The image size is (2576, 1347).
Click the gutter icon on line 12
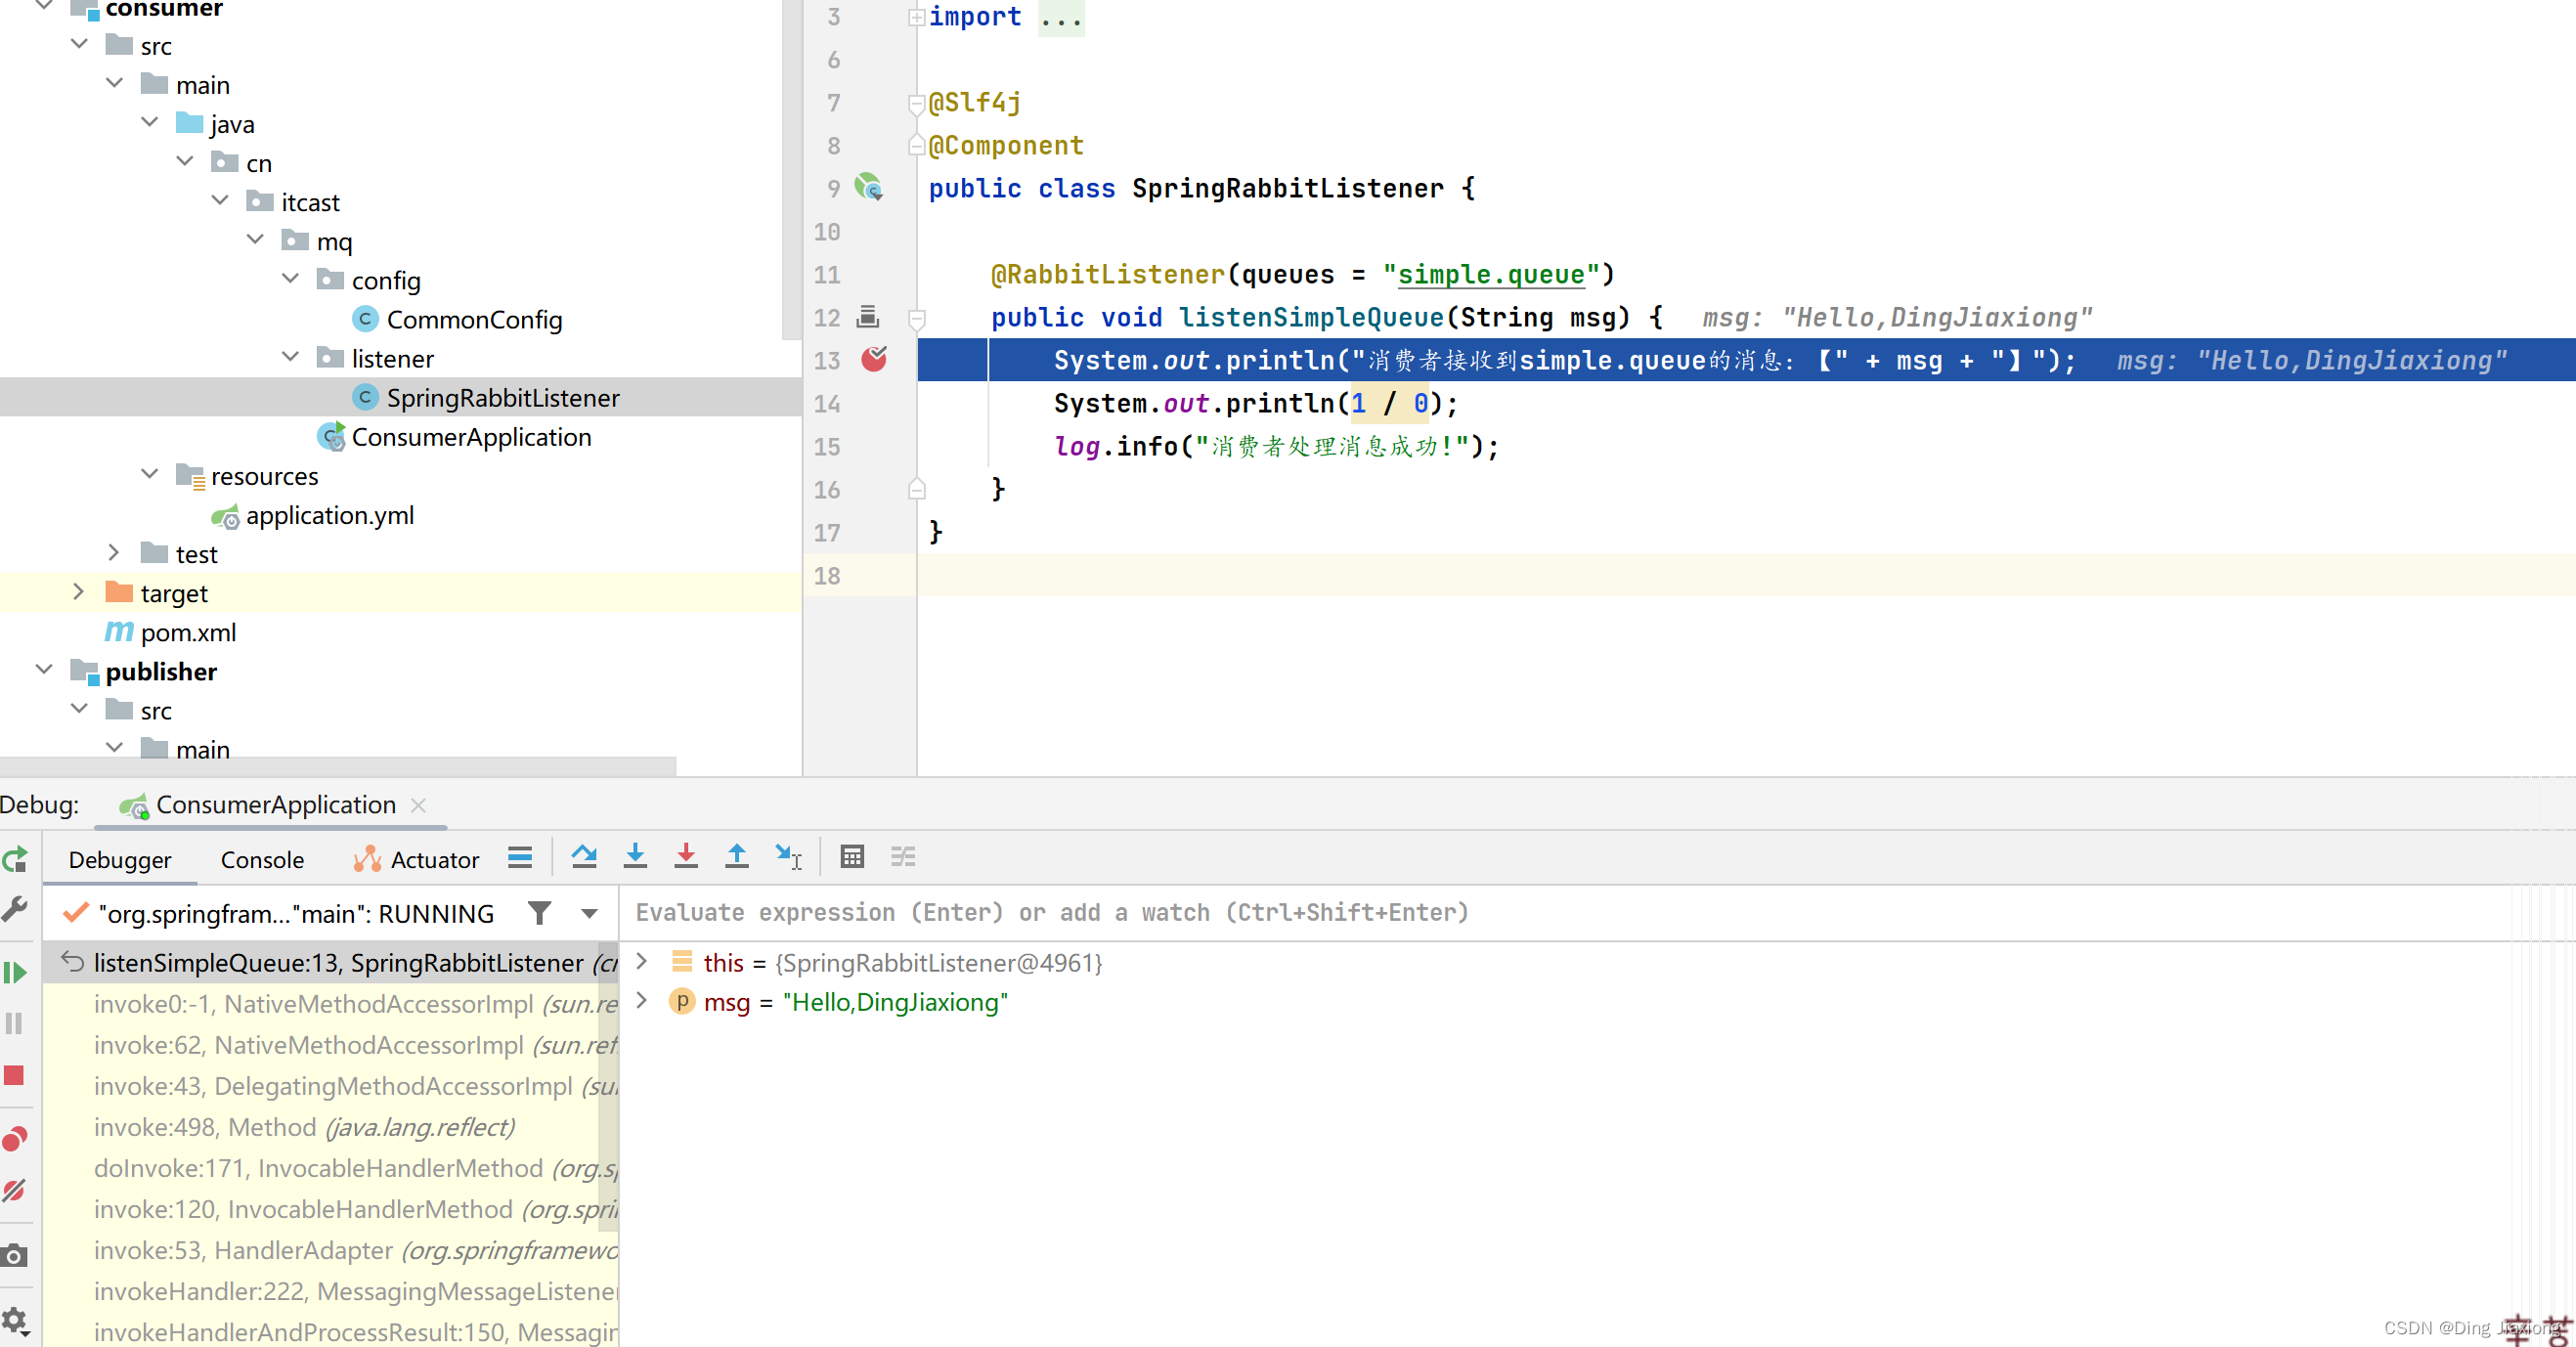coord(868,317)
